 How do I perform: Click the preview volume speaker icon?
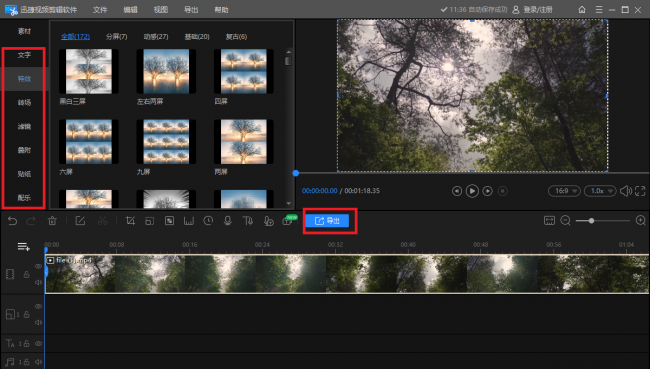[626, 191]
